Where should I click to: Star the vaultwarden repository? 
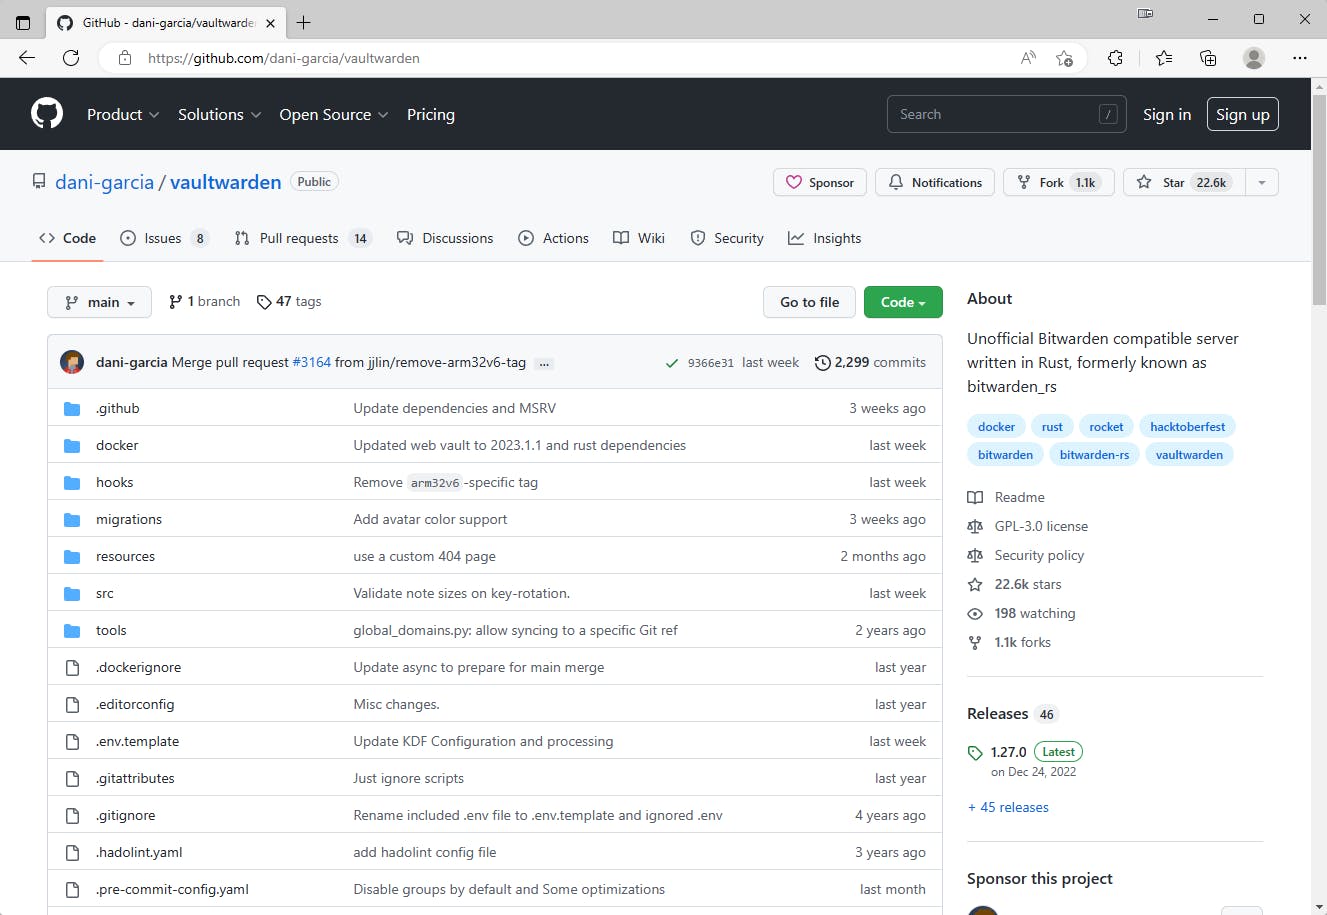click(x=1184, y=182)
